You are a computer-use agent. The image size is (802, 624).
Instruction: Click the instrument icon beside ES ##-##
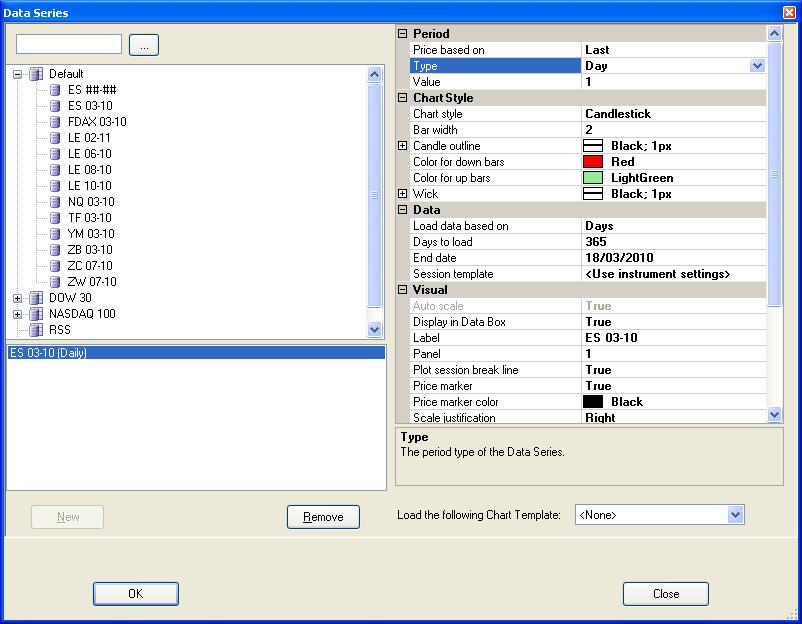[55, 90]
